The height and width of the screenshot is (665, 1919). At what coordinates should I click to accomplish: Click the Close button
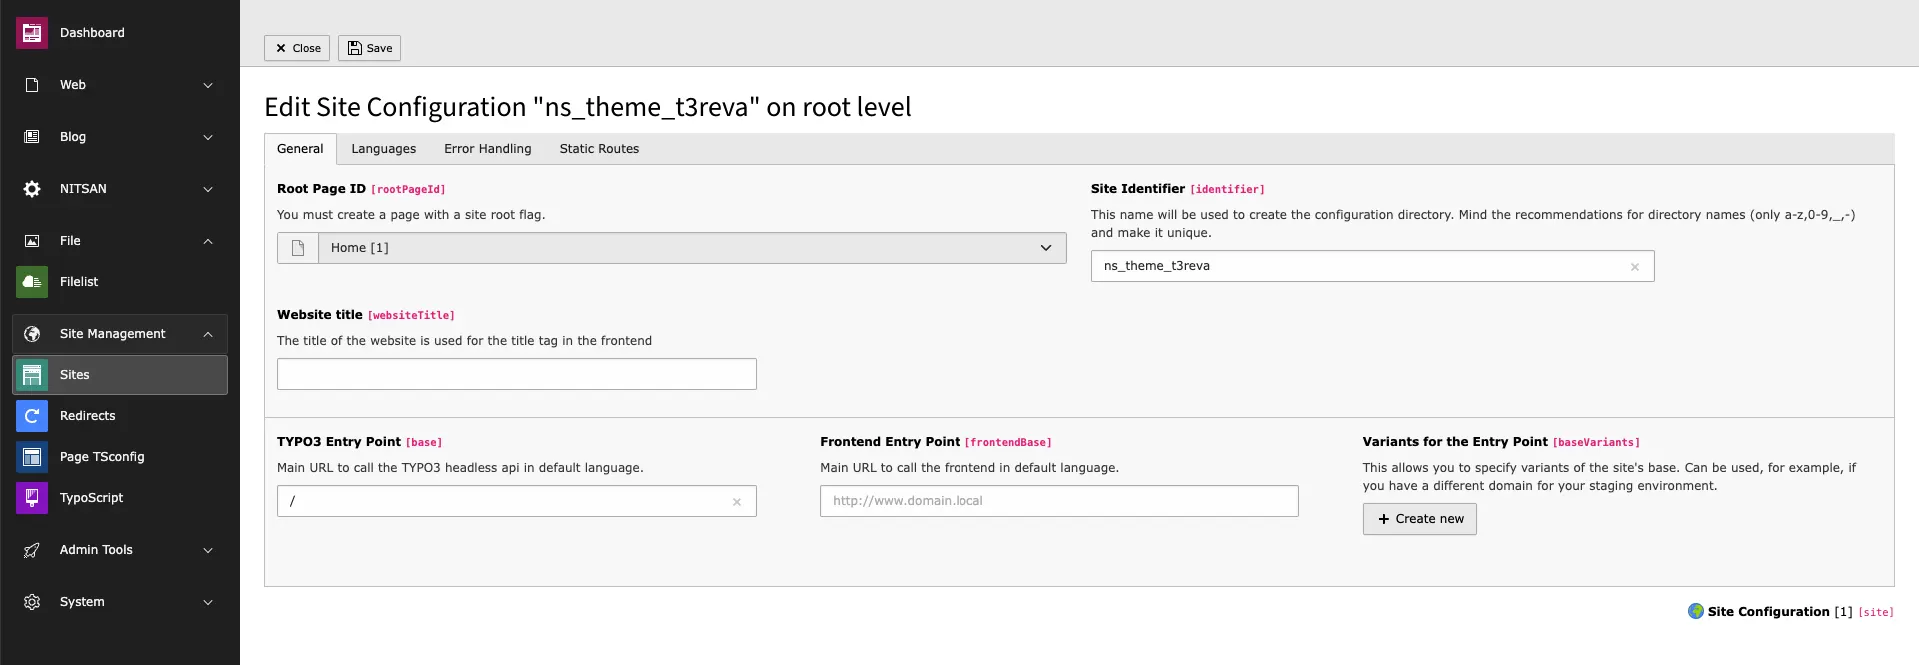(297, 48)
